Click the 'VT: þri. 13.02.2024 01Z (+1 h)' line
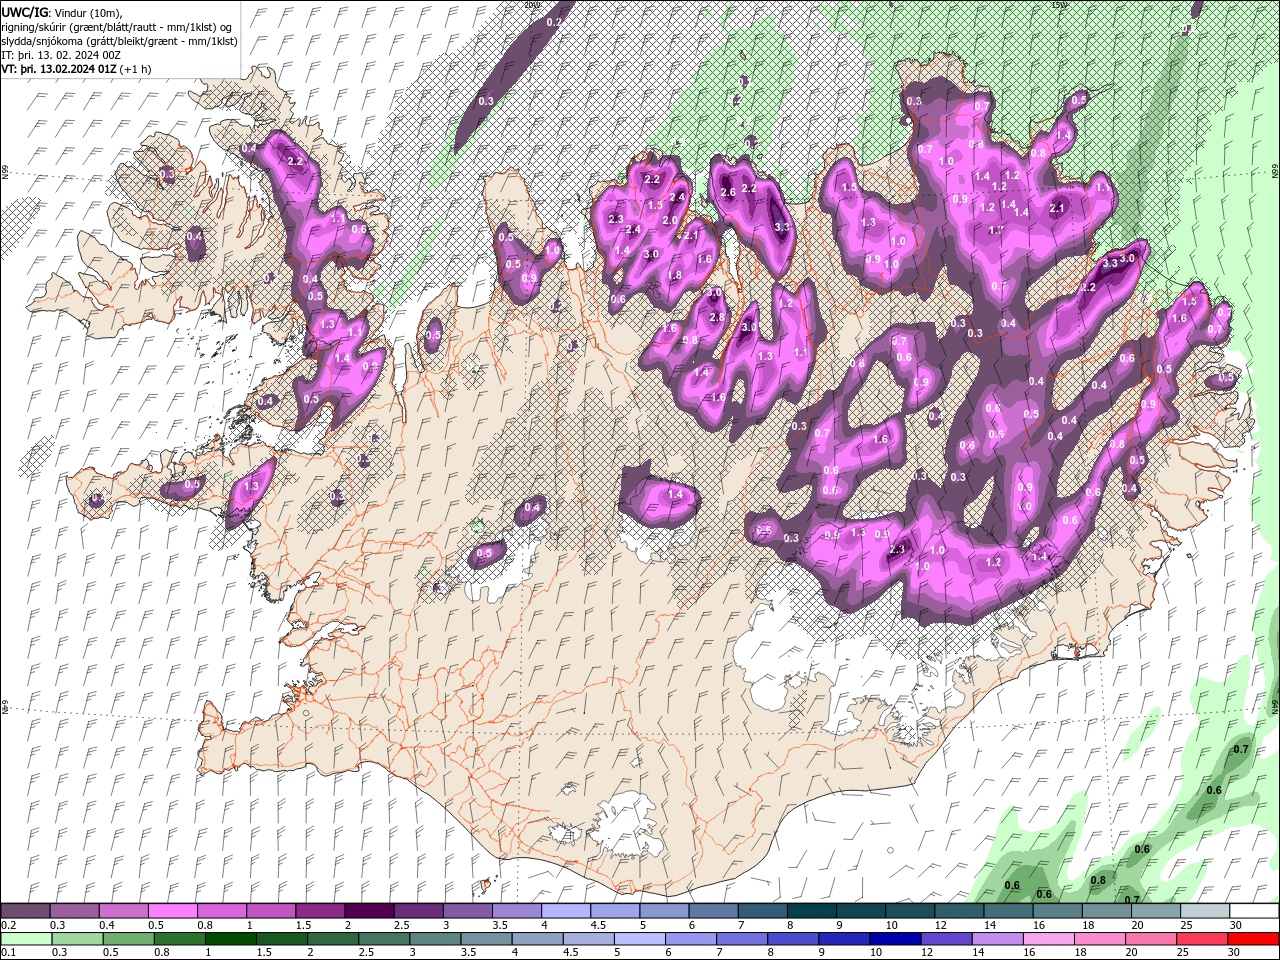This screenshot has width=1280, height=960. coord(77,69)
